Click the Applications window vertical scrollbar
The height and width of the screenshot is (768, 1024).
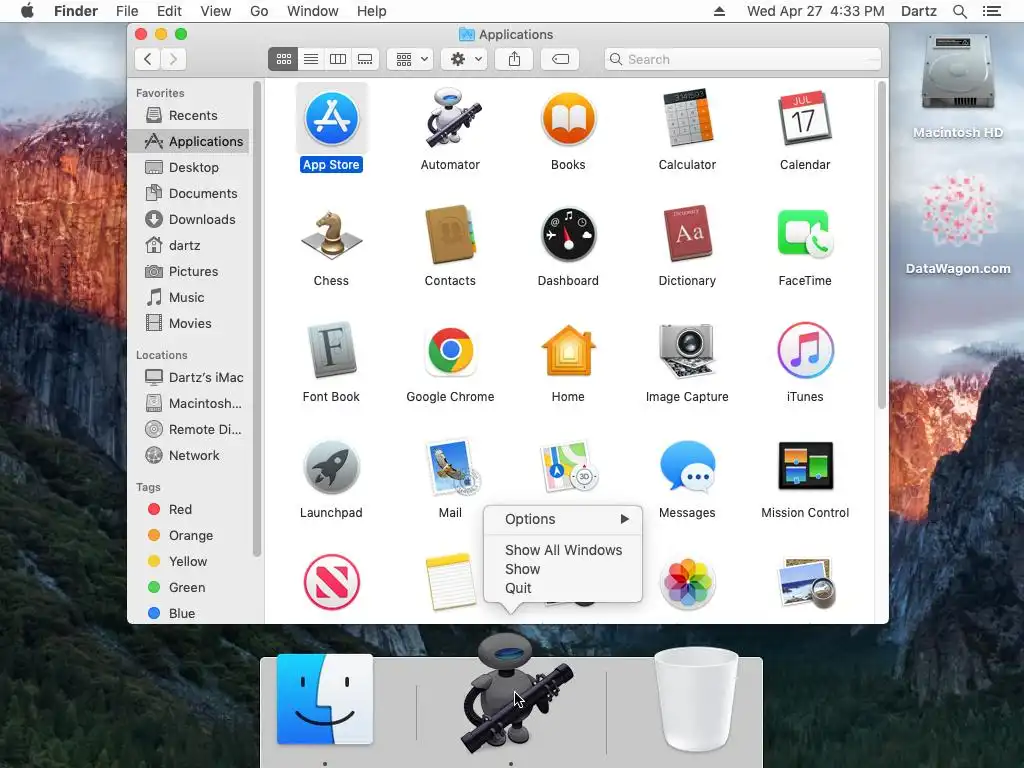pos(882,246)
